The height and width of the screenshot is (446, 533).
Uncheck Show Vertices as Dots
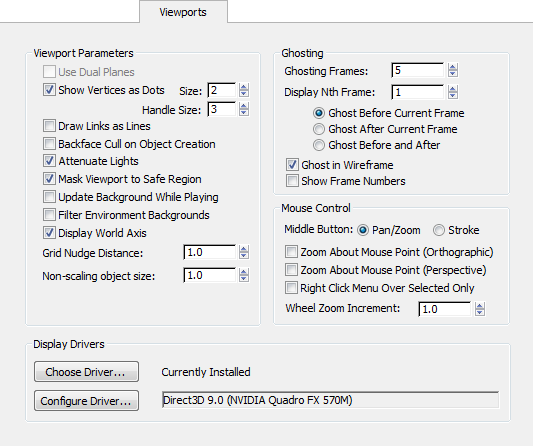pyautogui.click(x=49, y=90)
